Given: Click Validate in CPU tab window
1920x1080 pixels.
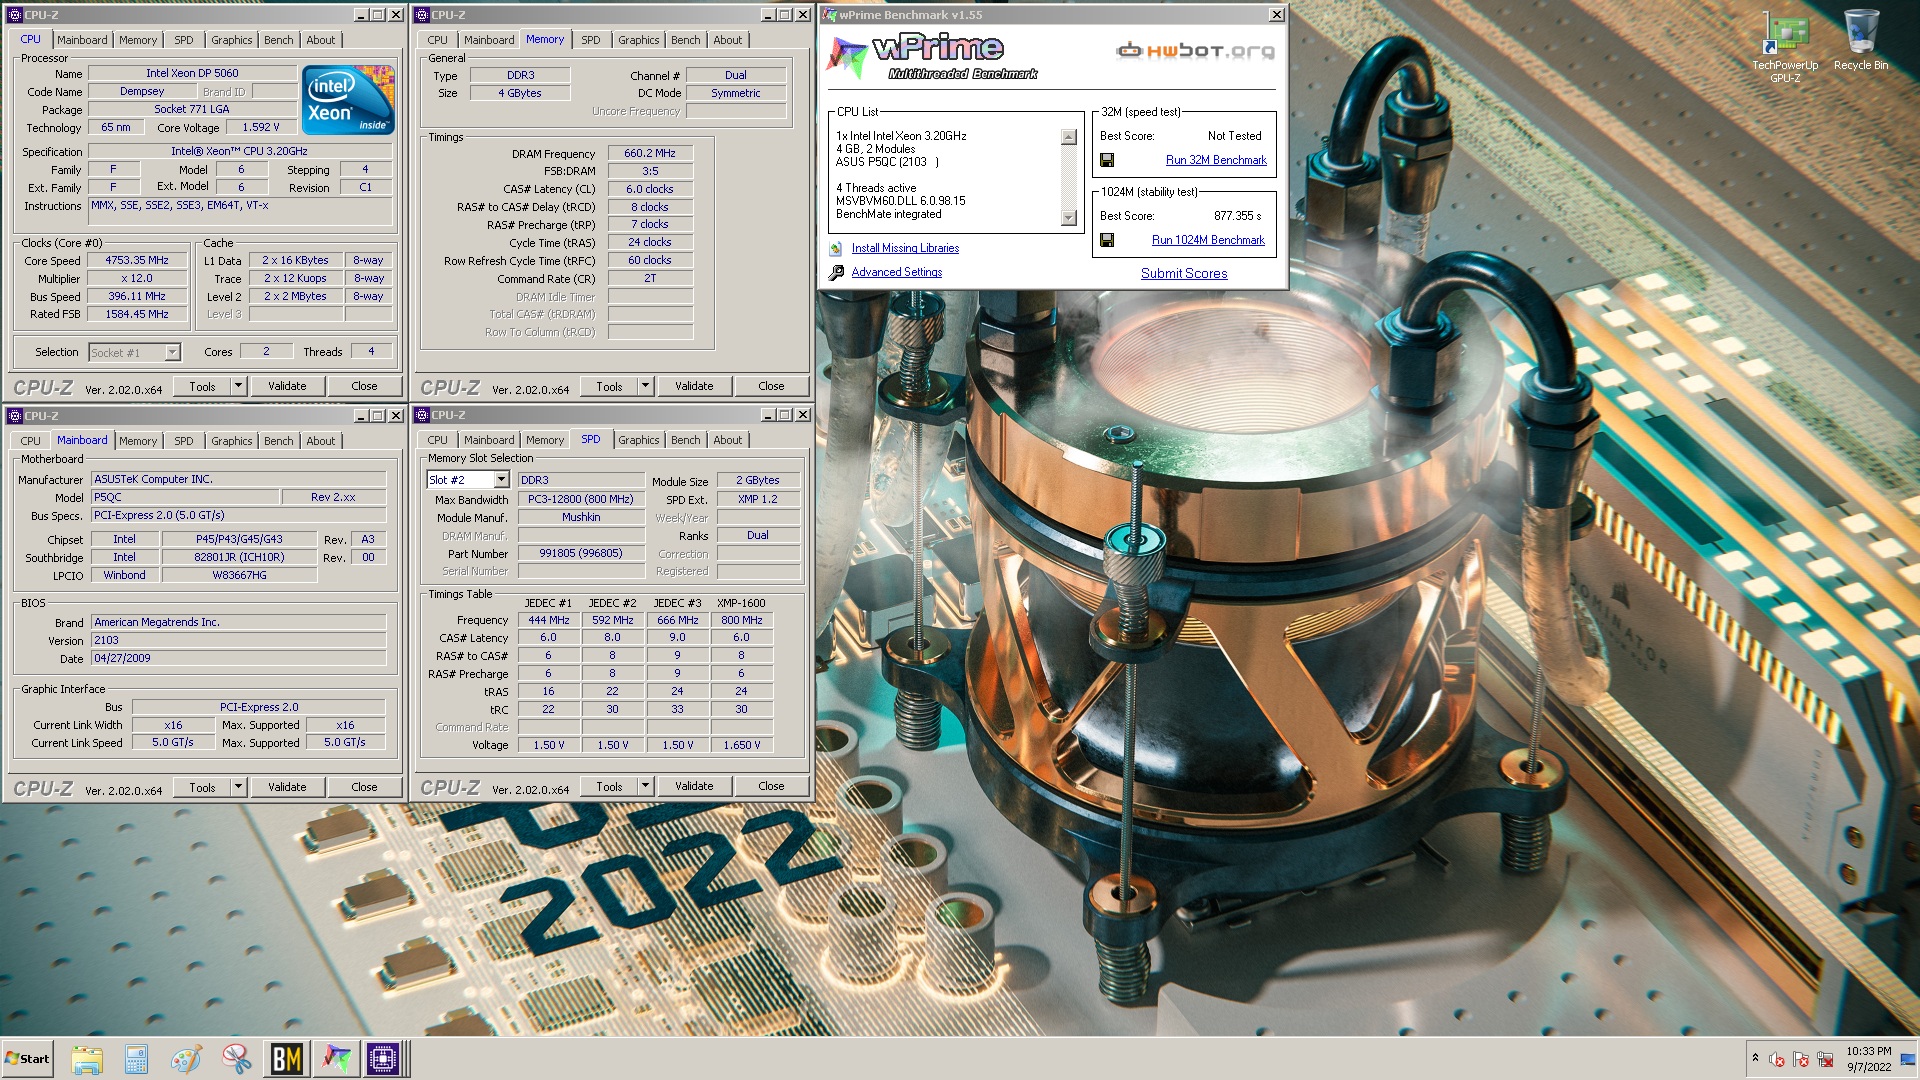Looking at the screenshot, I should pyautogui.click(x=287, y=386).
